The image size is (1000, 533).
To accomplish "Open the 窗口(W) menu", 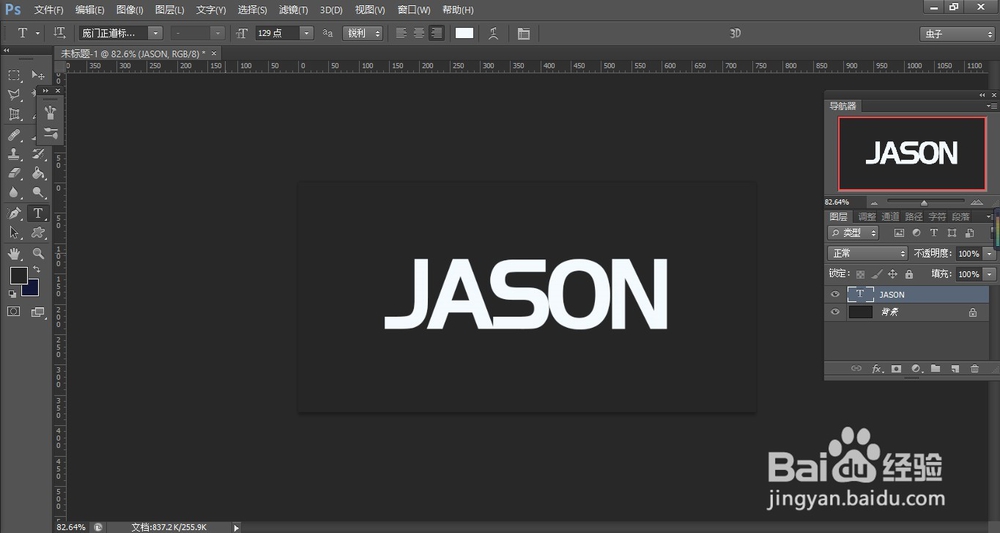I will [413, 10].
